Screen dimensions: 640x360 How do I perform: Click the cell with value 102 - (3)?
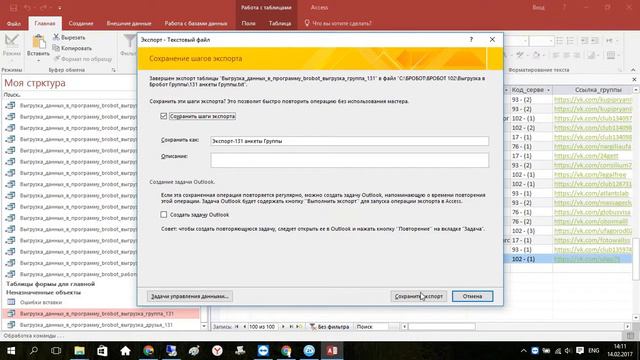(531, 231)
